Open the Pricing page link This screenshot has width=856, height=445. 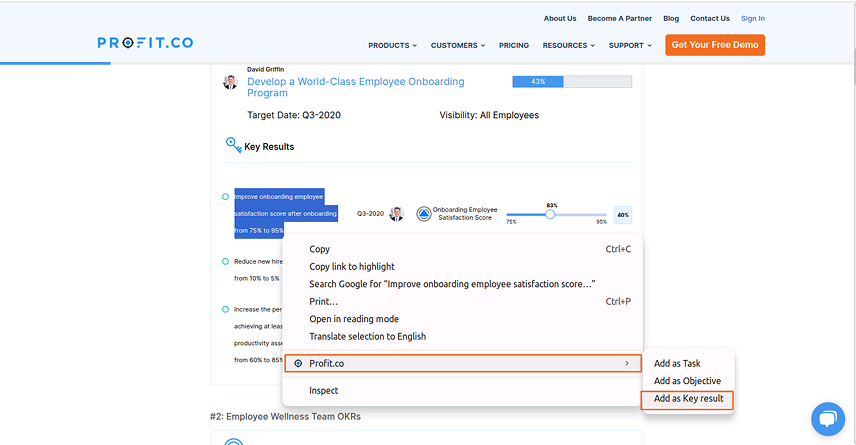coord(514,45)
